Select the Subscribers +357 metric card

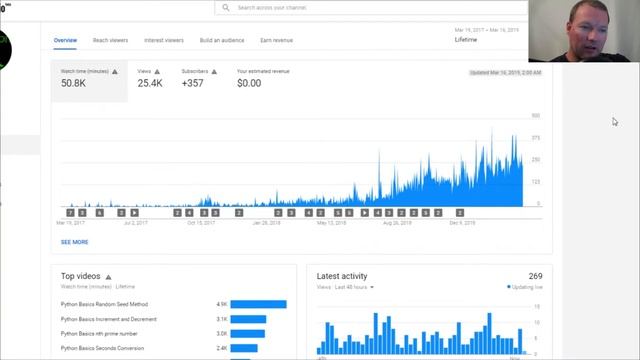(x=199, y=78)
